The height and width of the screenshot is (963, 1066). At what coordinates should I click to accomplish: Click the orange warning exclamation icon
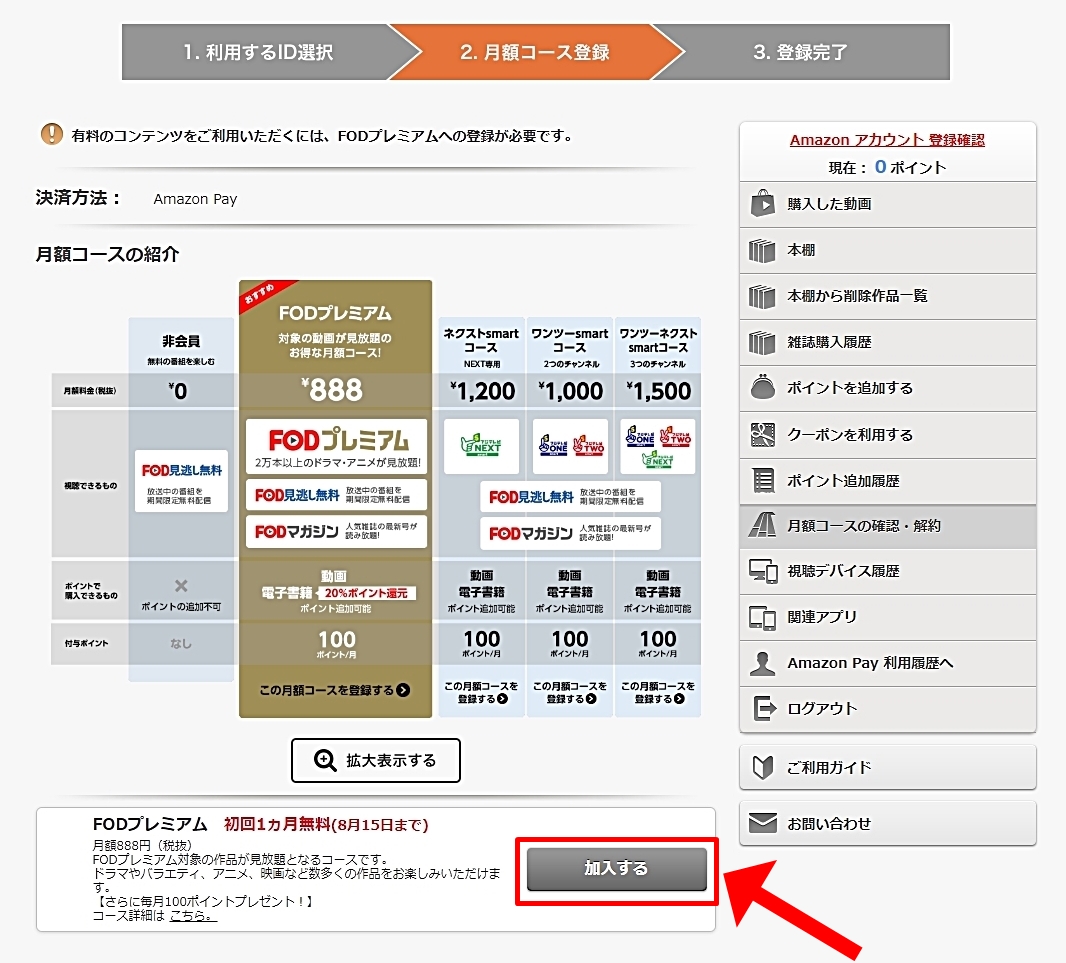pos(52,134)
